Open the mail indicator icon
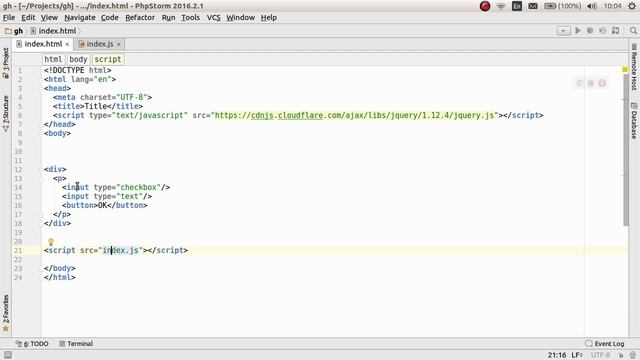The width and height of the screenshot is (640, 360). click(x=533, y=6)
